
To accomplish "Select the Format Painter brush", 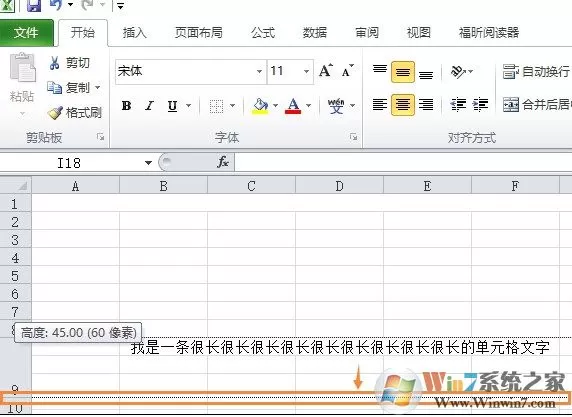I will (x=55, y=113).
